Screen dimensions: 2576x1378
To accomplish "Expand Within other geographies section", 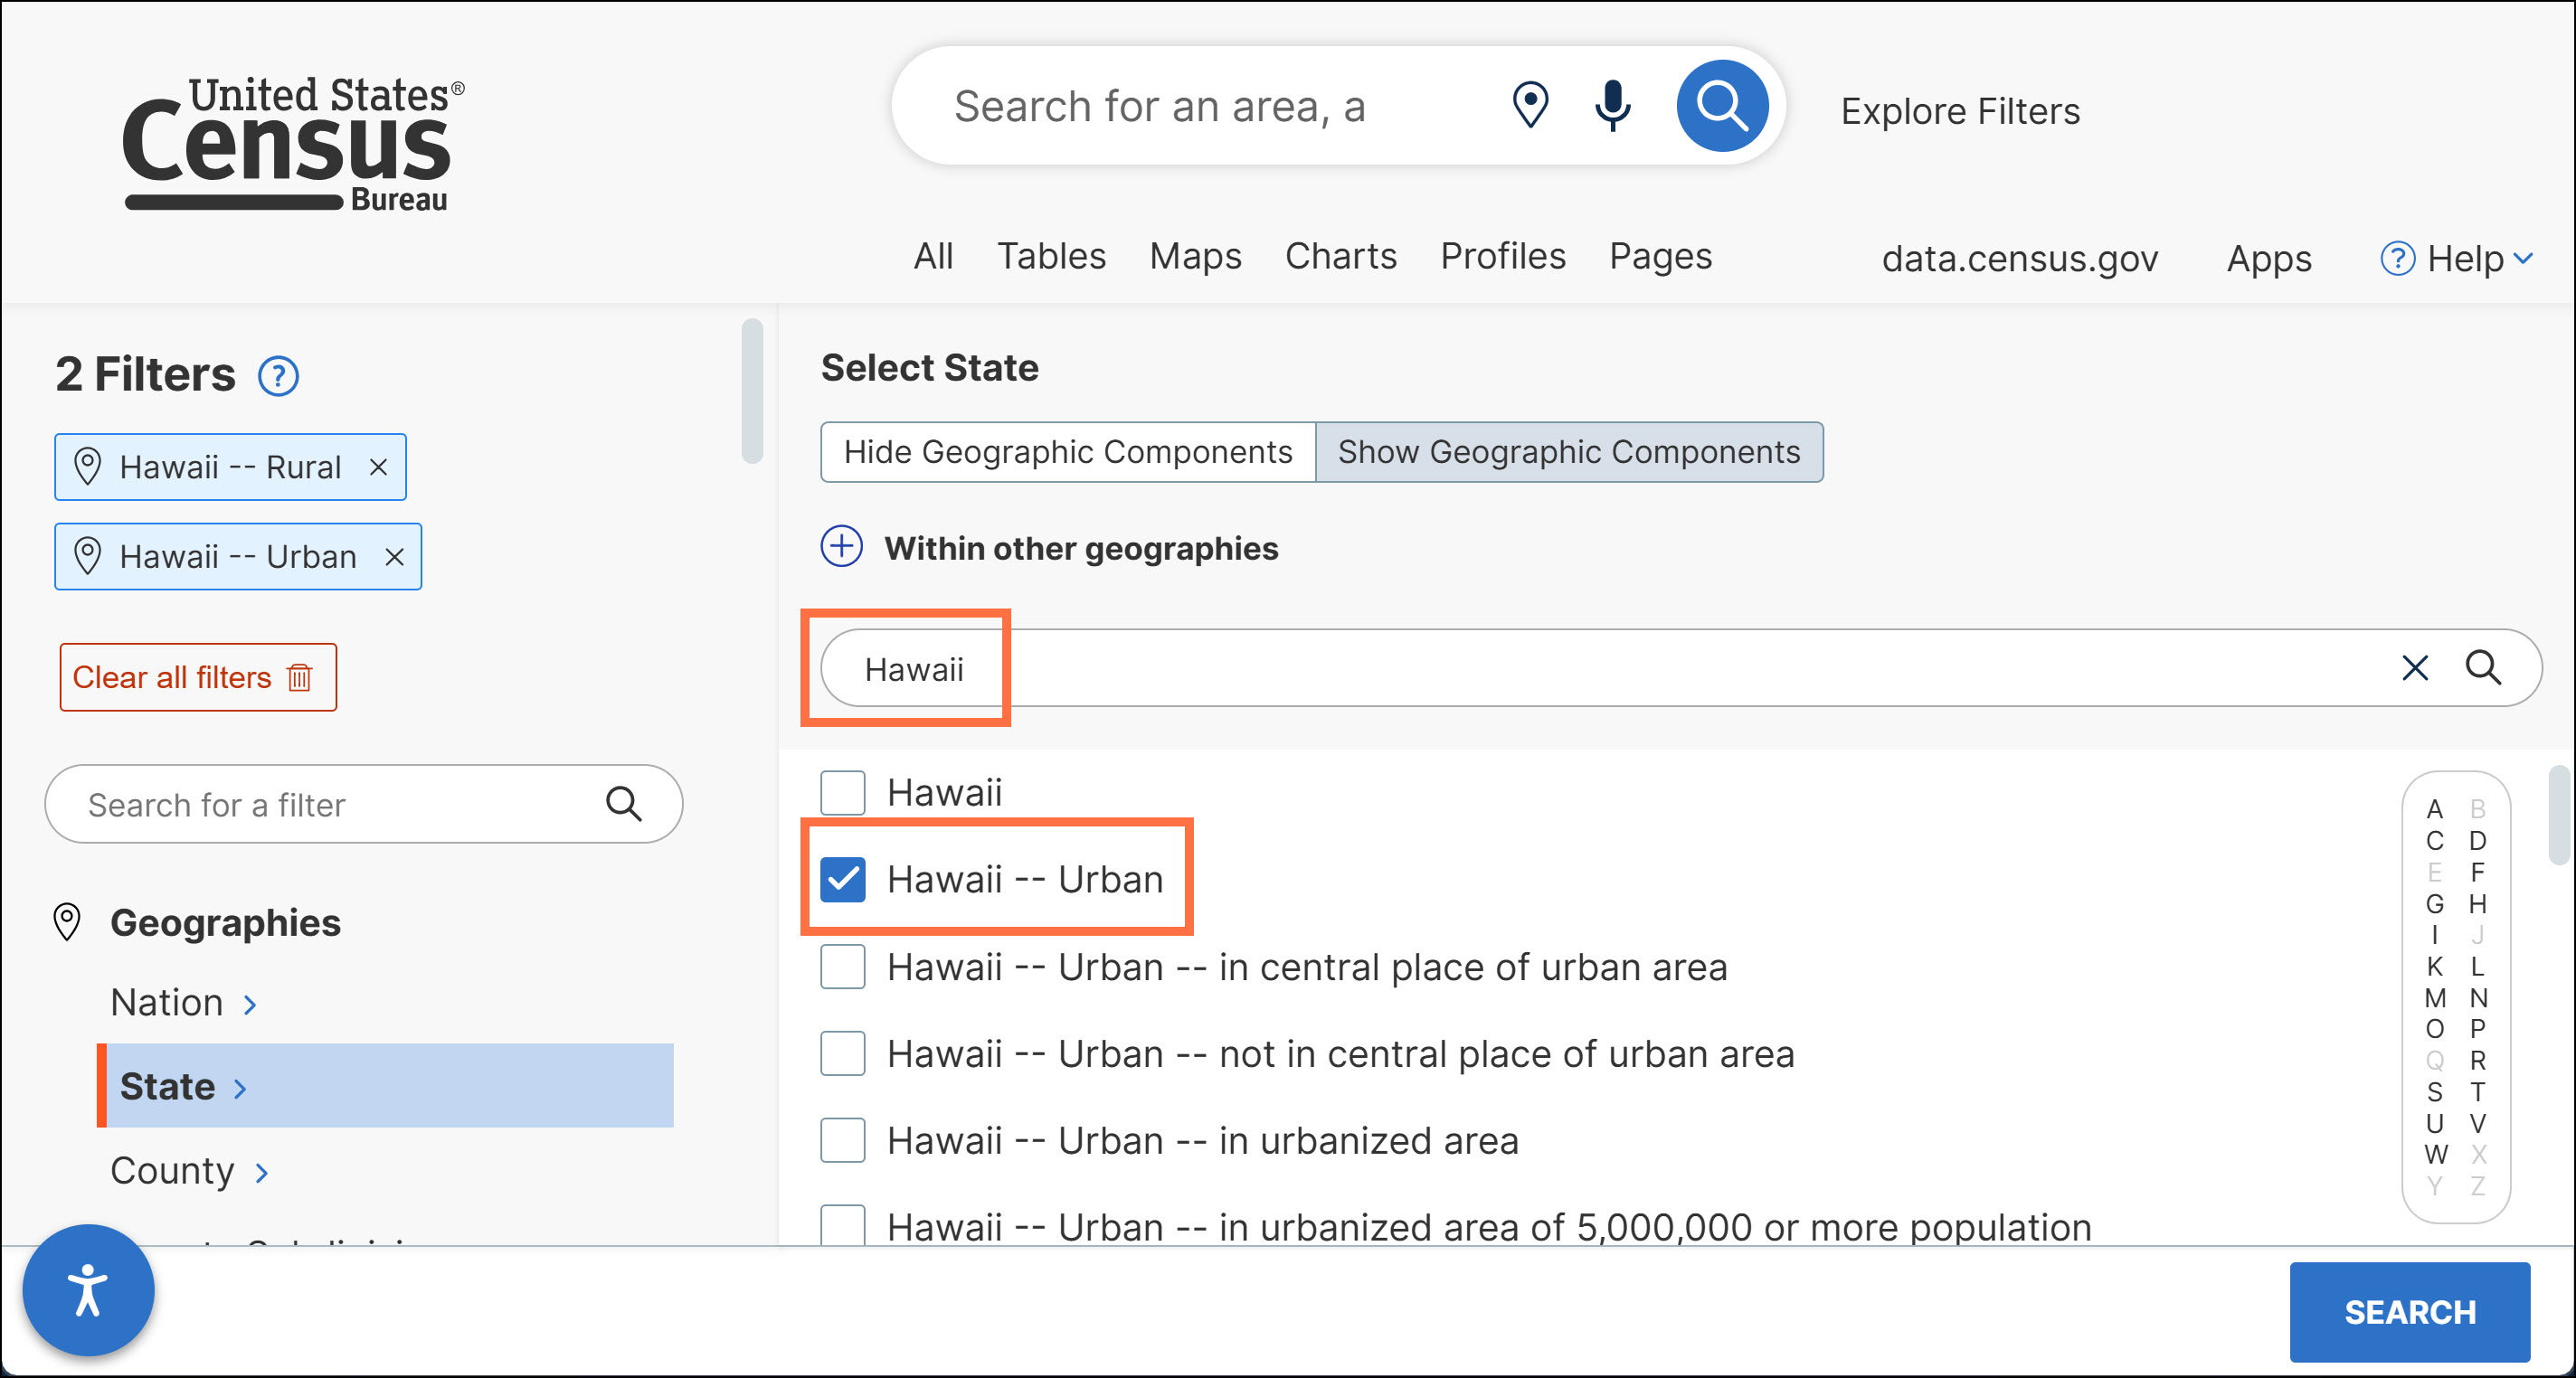I will [841, 547].
